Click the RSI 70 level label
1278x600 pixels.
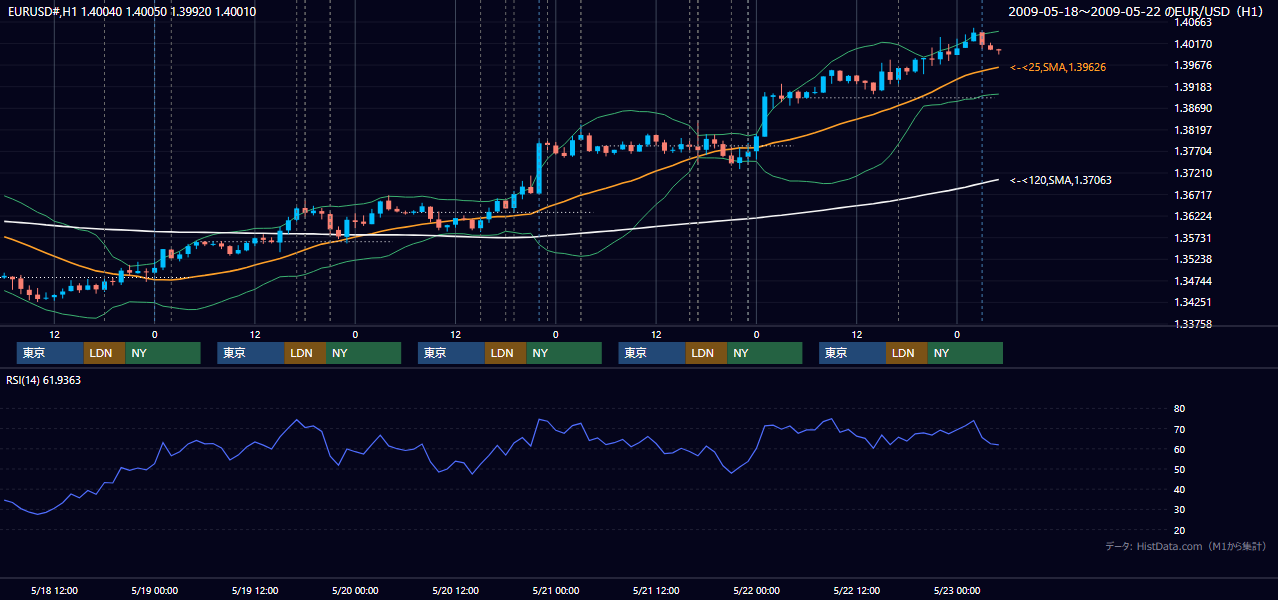coord(1179,429)
